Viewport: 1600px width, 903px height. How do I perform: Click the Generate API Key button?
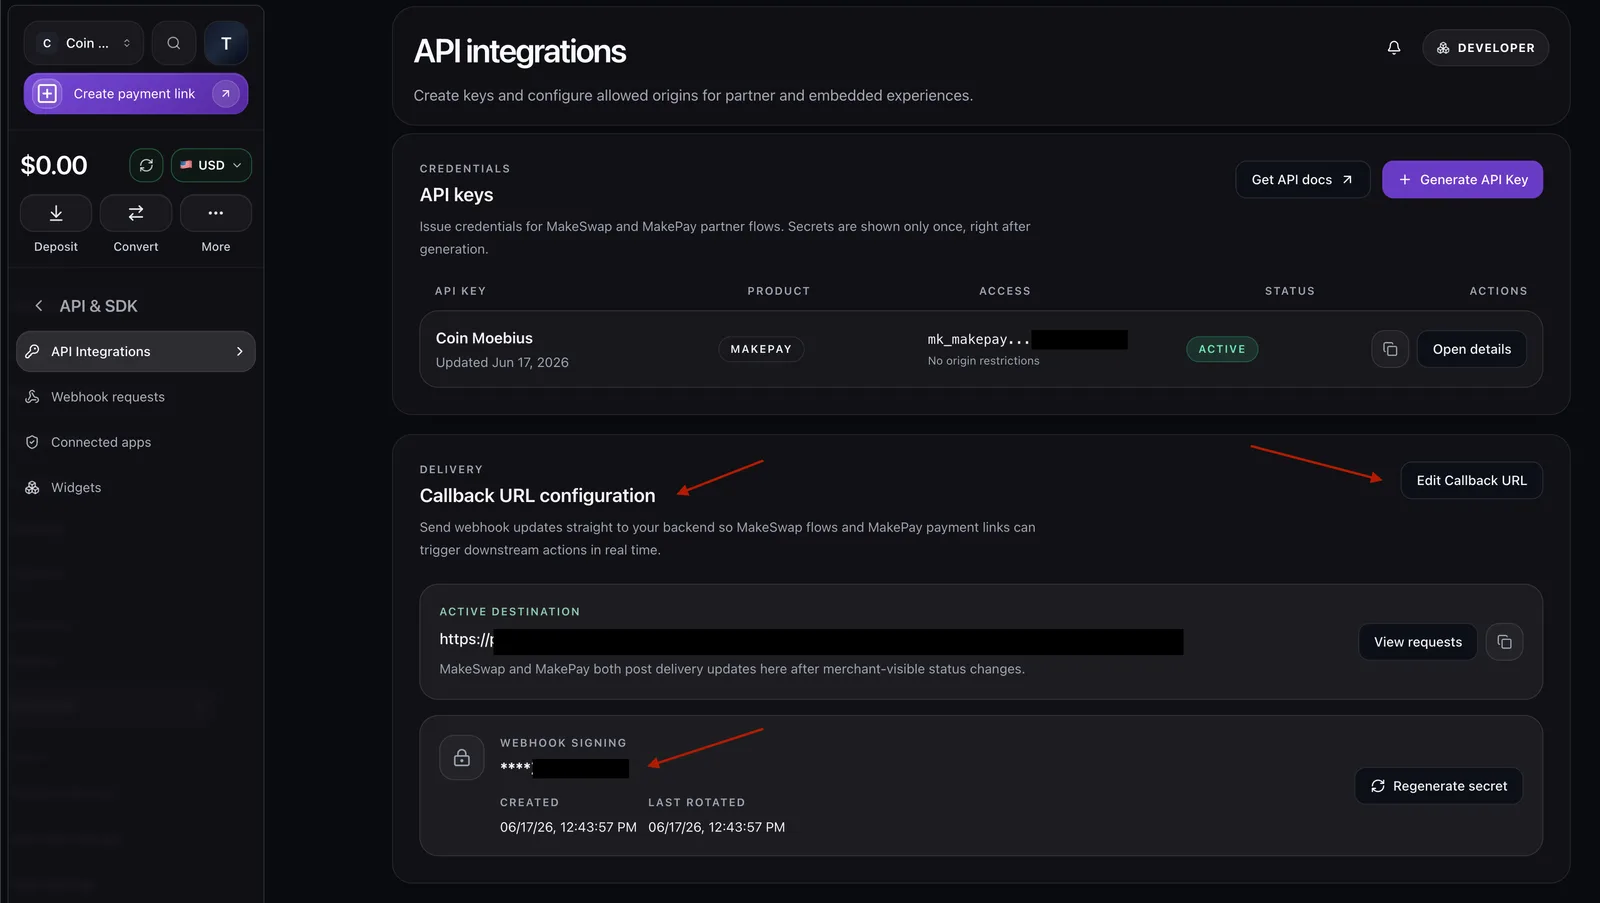[1462, 180]
